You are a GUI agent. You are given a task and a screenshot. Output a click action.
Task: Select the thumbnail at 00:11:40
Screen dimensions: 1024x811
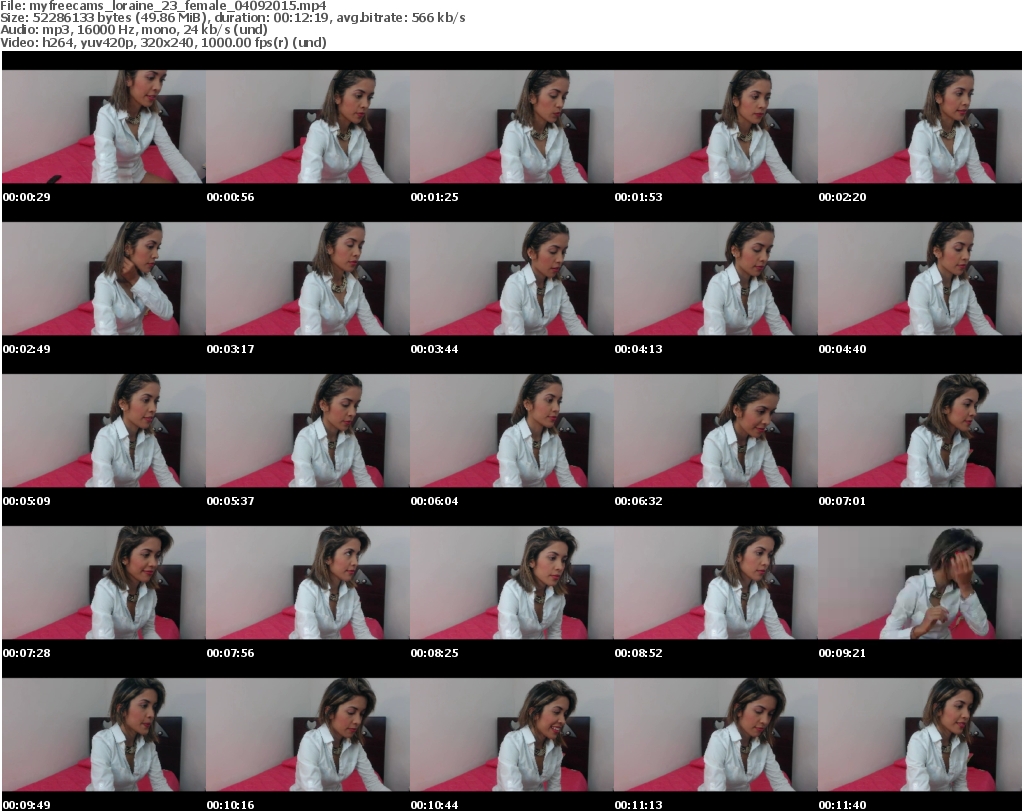920,735
